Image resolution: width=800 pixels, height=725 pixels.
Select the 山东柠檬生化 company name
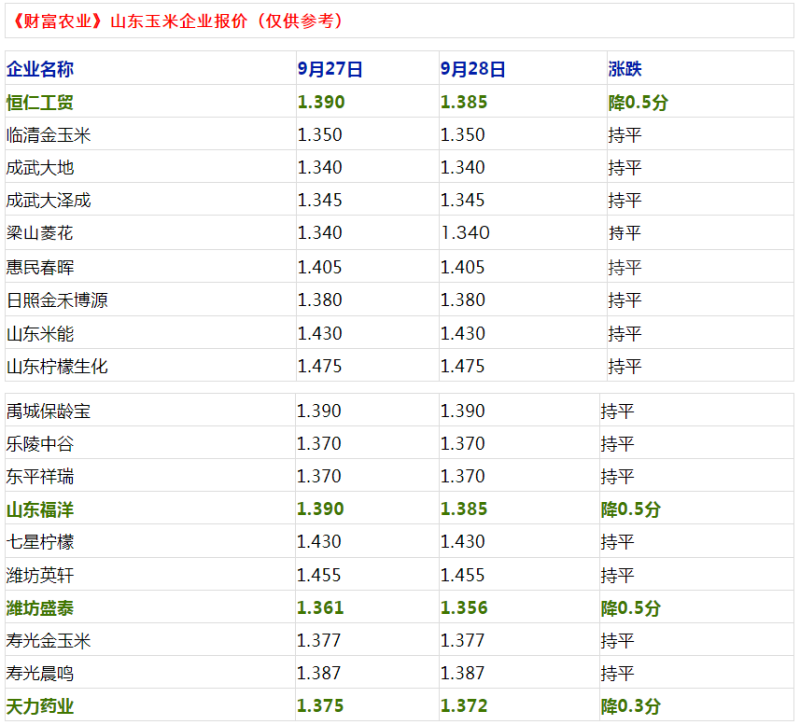tap(57, 366)
